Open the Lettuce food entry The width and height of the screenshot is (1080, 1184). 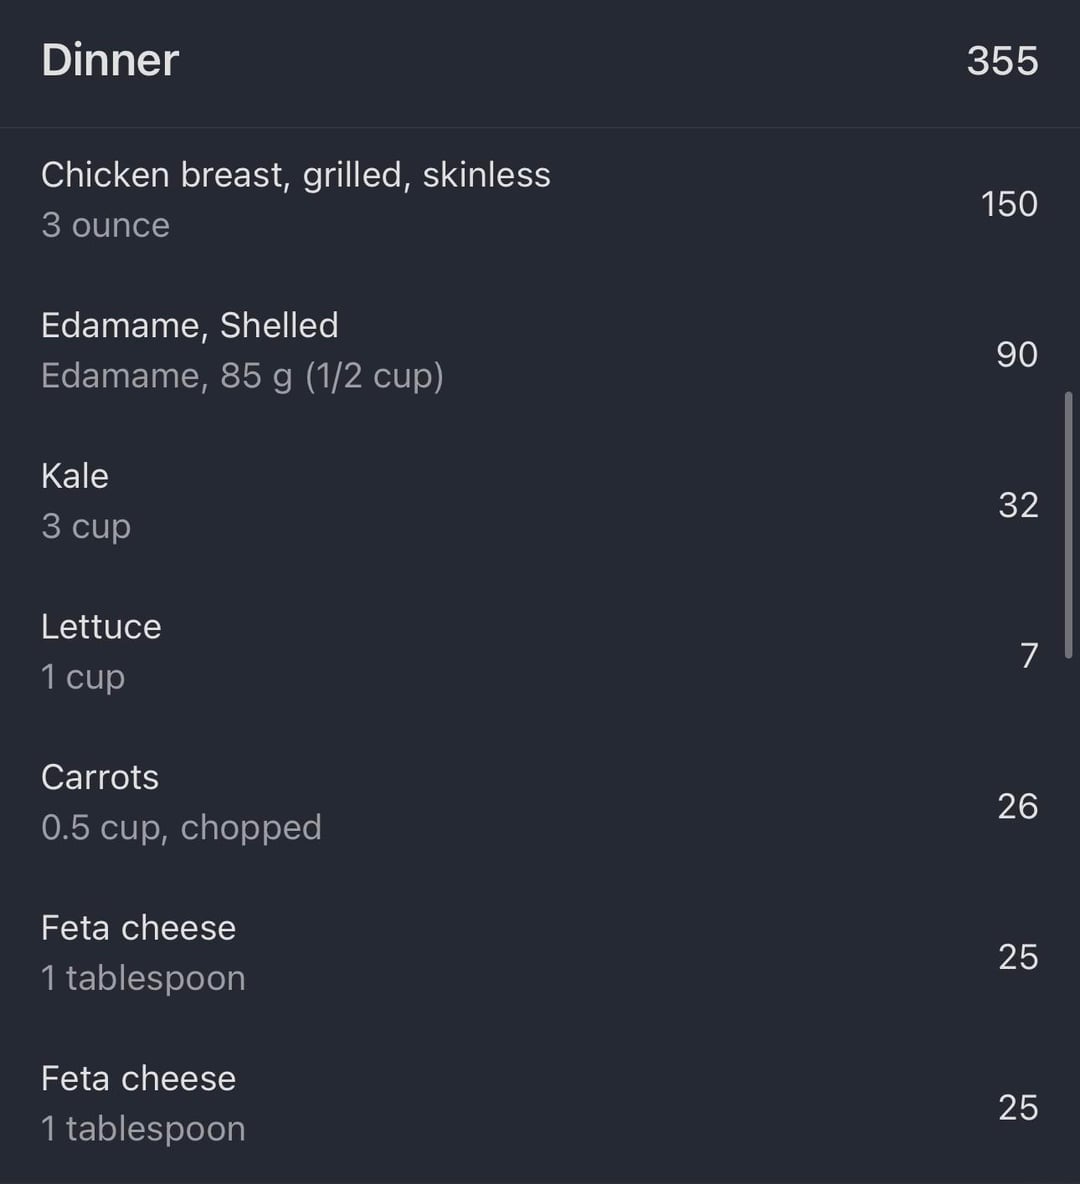tap(101, 627)
